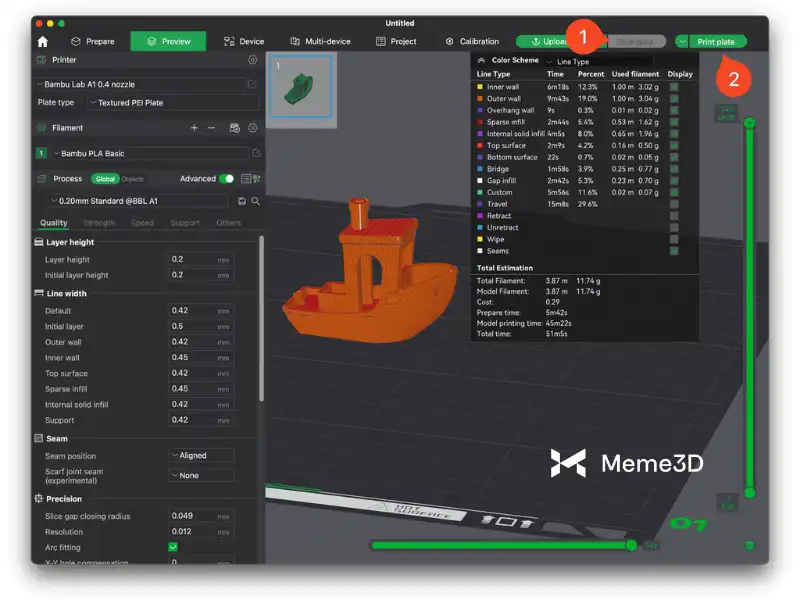
Task: Expand the Print plate arrow dropdown
Action: 682,42
